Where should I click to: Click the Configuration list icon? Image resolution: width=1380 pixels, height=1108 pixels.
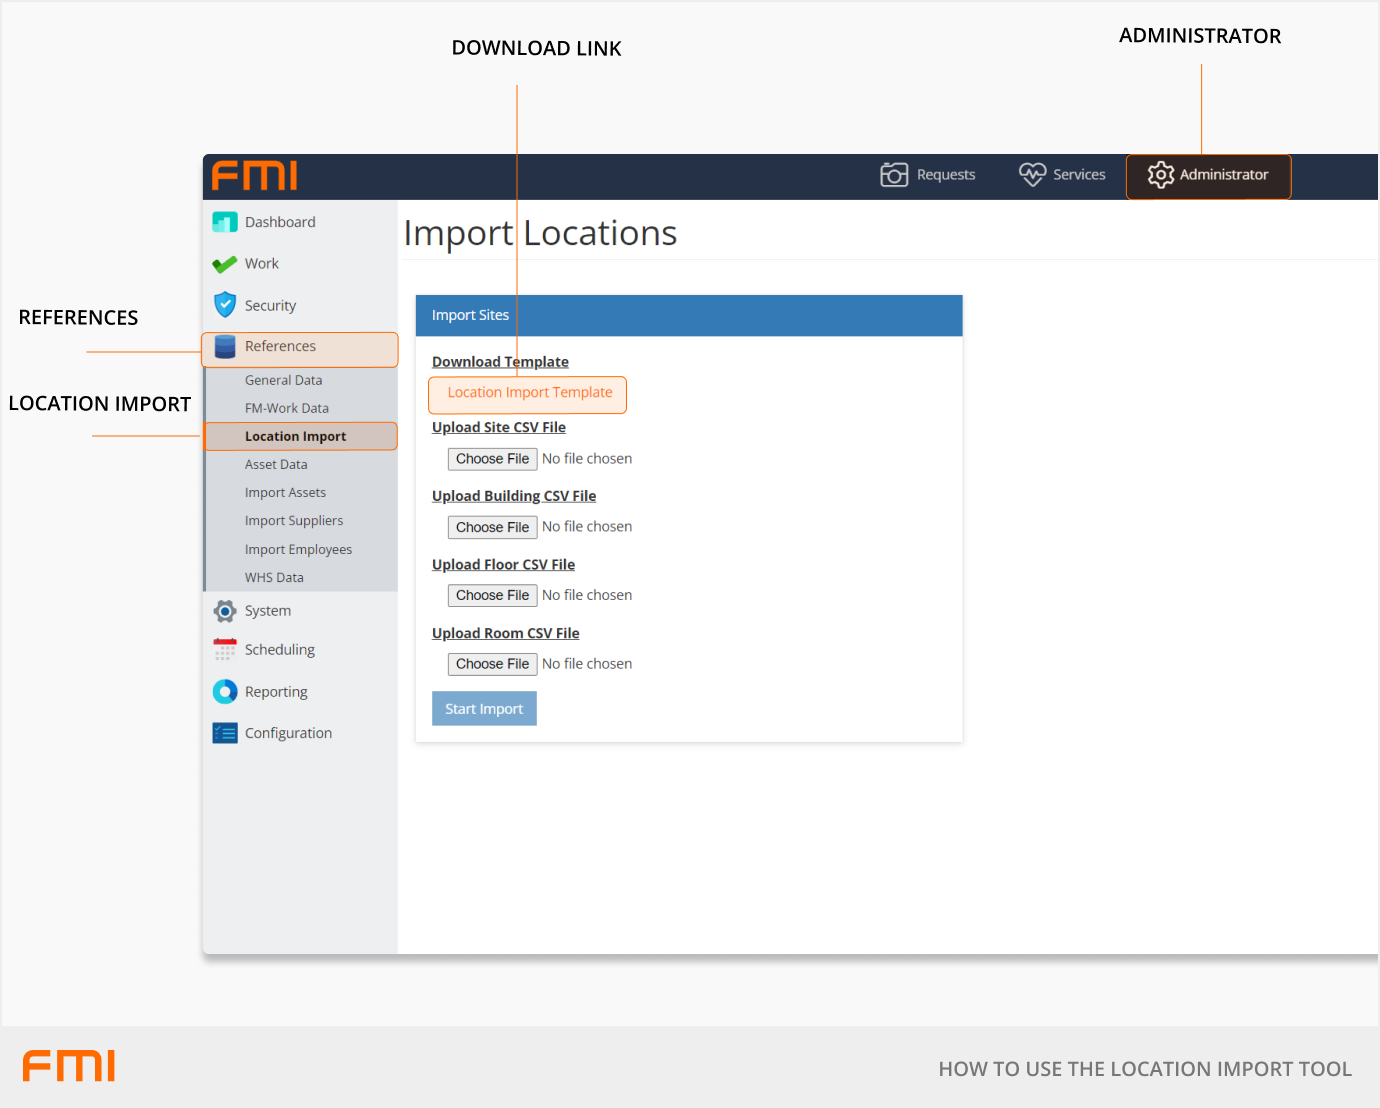225,733
